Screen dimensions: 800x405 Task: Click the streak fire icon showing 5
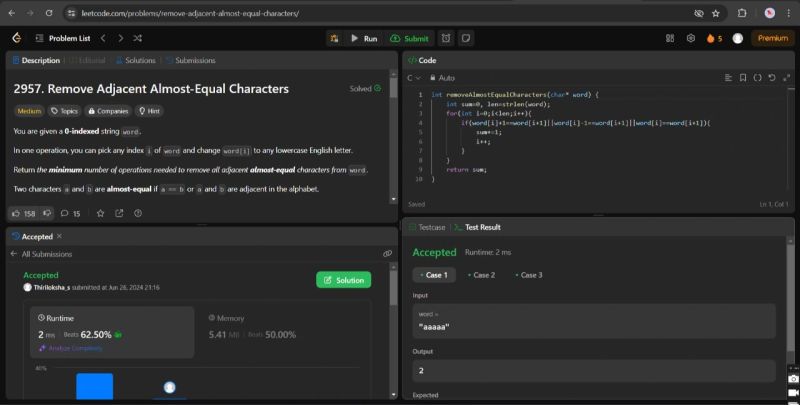coord(714,38)
